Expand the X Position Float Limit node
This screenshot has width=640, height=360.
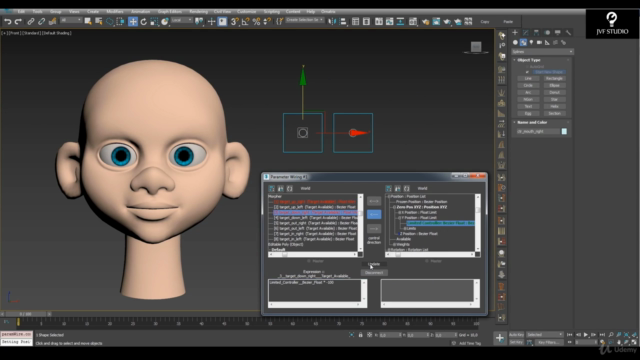tap(399, 213)
